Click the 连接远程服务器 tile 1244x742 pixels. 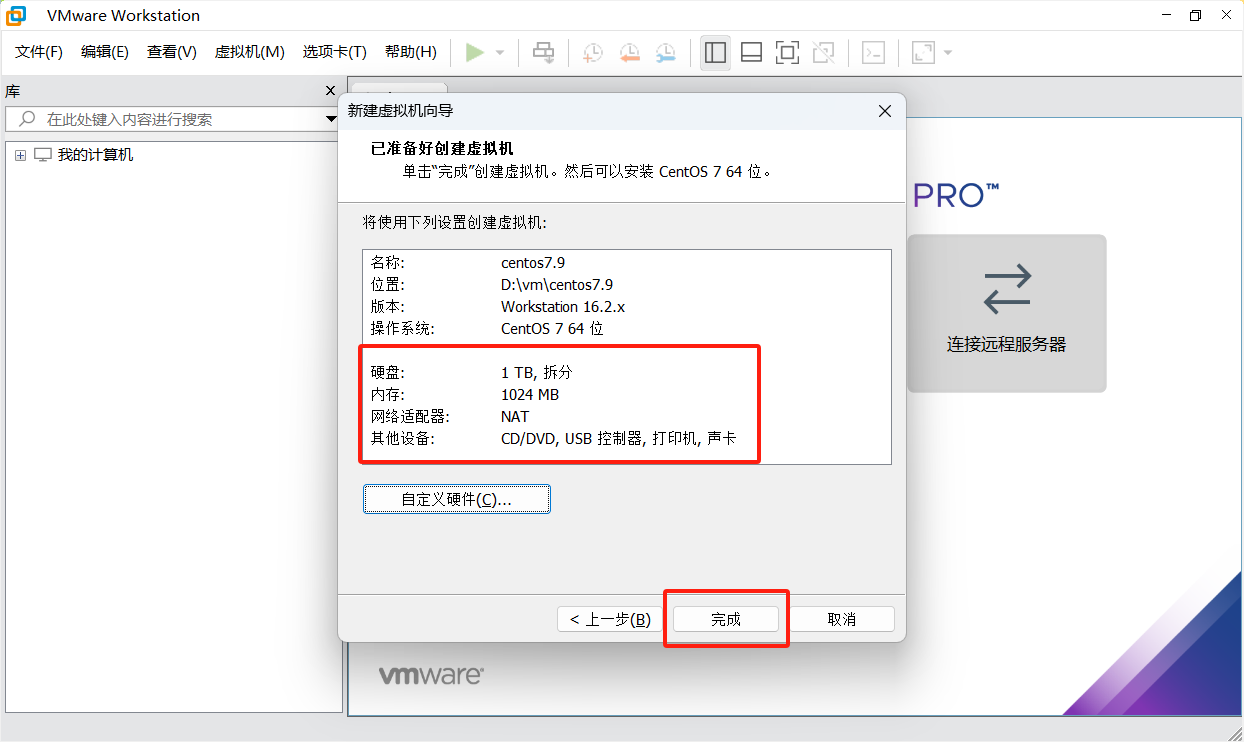point(1007,313)
